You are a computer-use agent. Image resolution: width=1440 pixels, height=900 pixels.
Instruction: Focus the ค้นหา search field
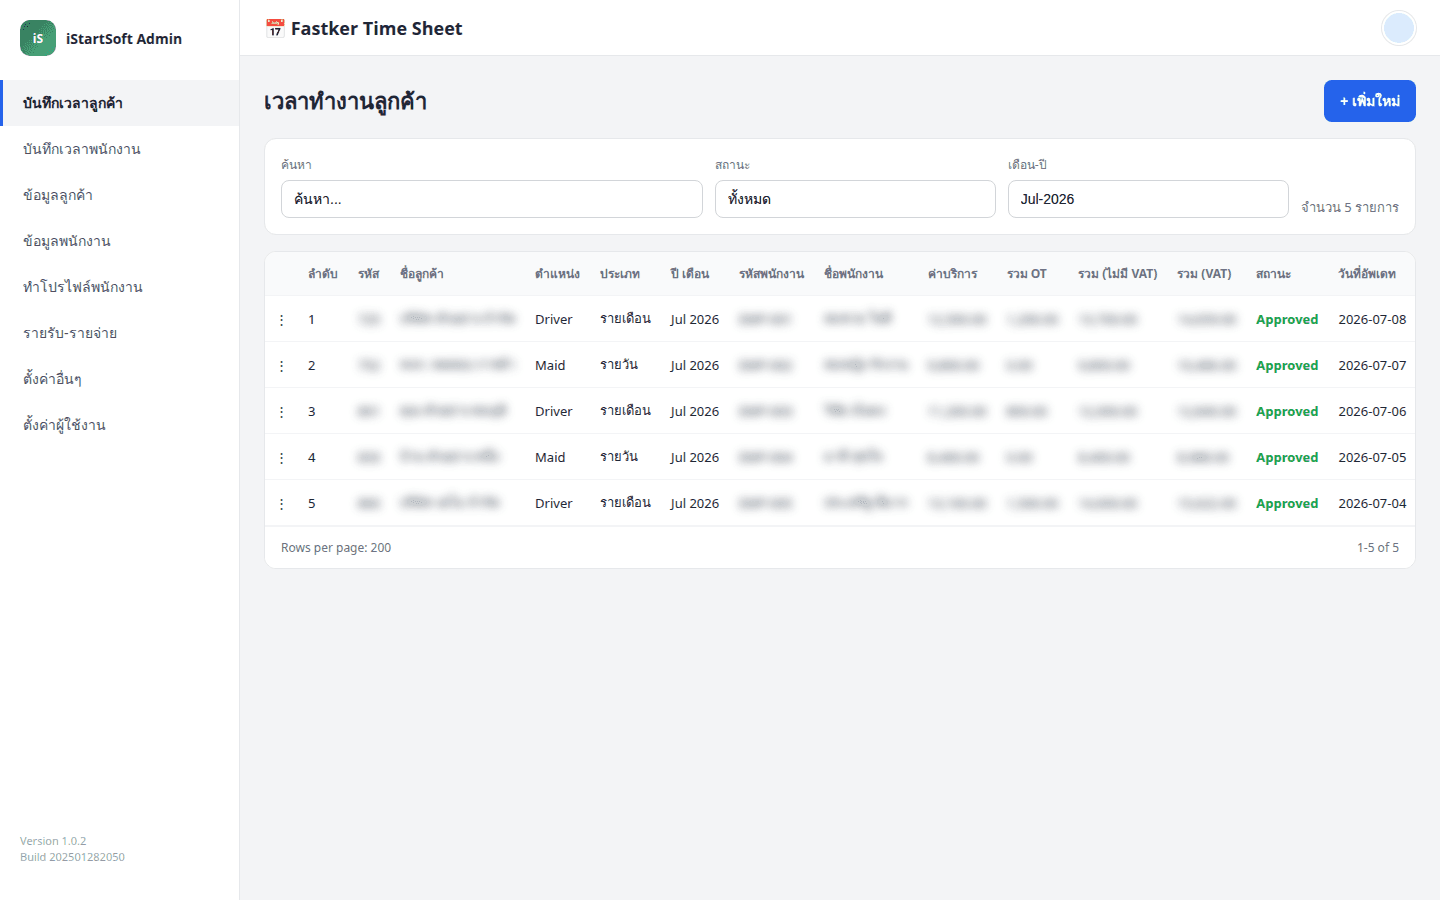491,199
